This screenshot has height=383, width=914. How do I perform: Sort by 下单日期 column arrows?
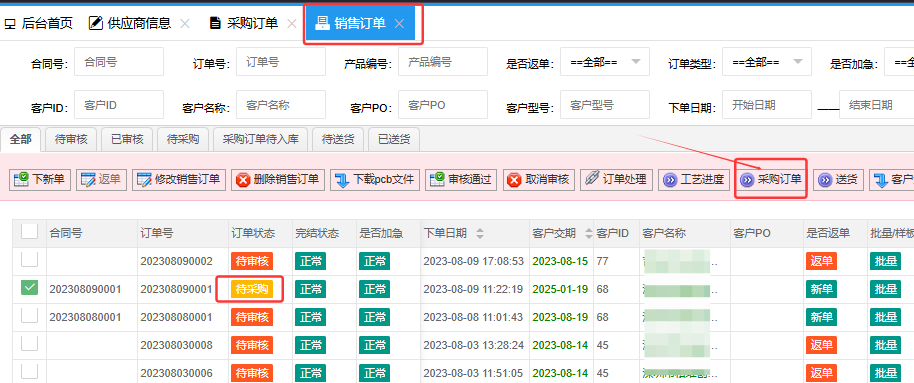[480, 234]
